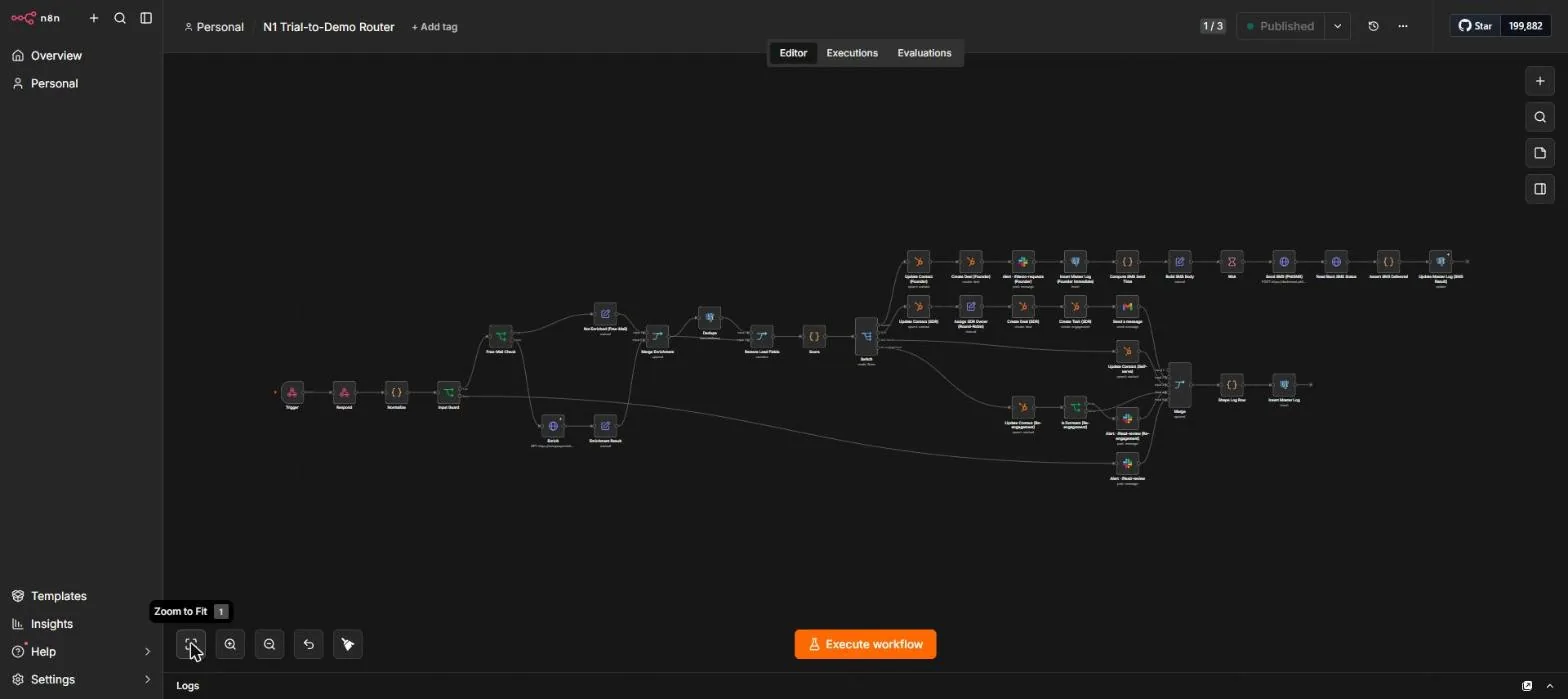Add a sticky note to the canvas
This screenshot has height=699, width=1568.
click(x=1540, y=153)
